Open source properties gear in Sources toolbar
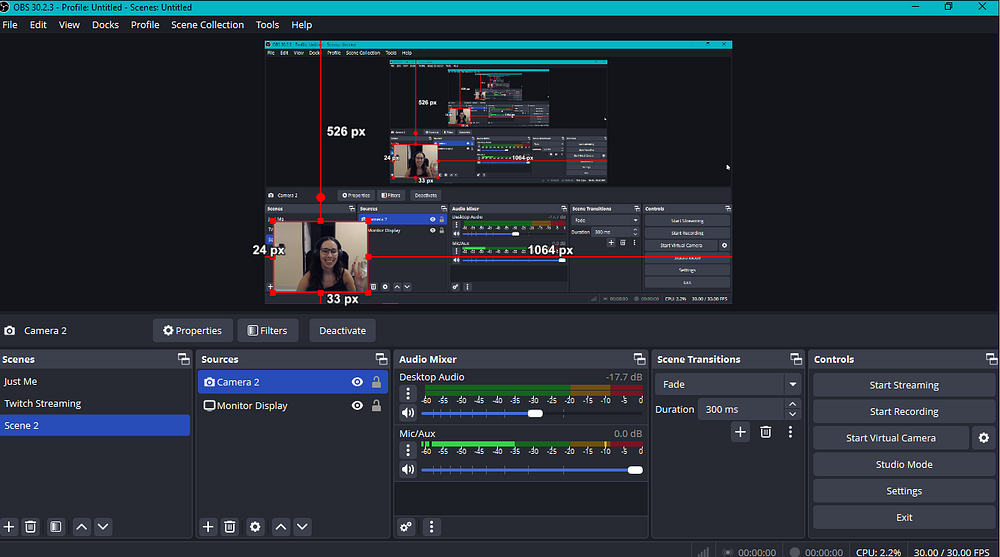This screenshot has height=557, width=1000. pos(255,526)
